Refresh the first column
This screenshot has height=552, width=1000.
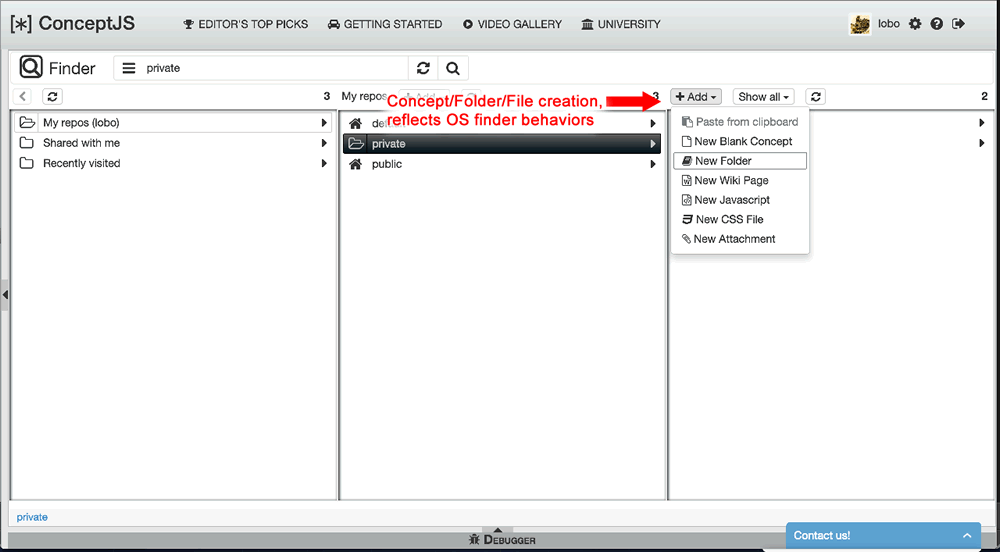tap(52, 97)
